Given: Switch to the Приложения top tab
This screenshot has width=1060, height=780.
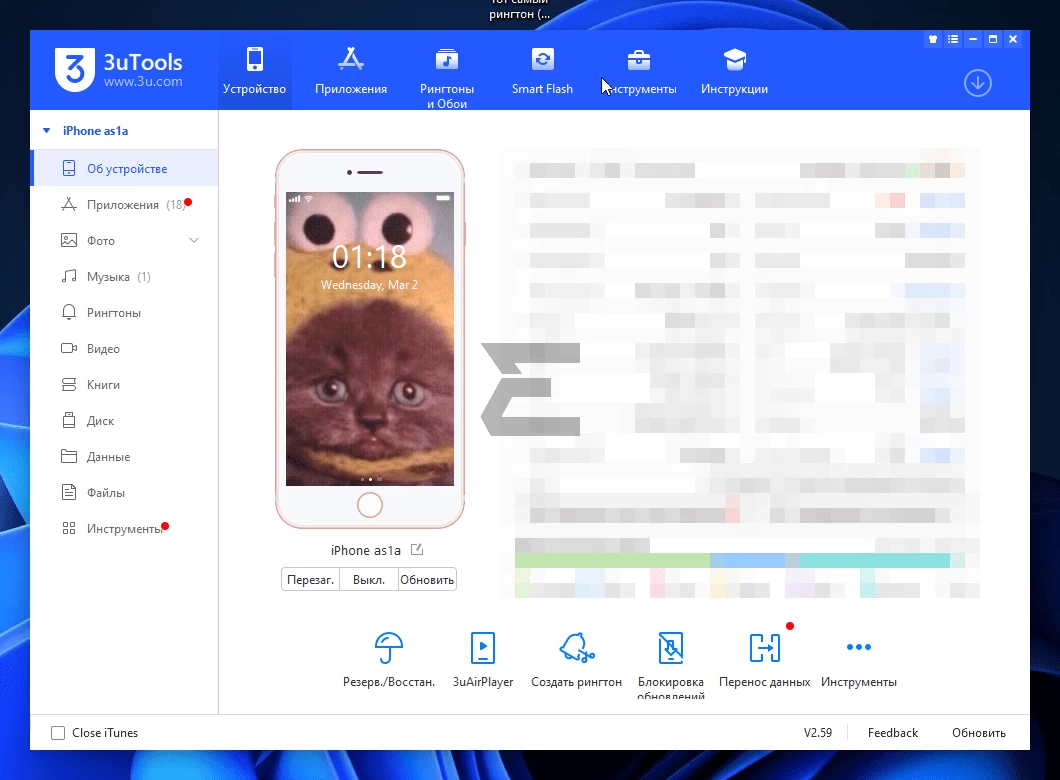Looking at the screenshot, I should click(351, 70).
